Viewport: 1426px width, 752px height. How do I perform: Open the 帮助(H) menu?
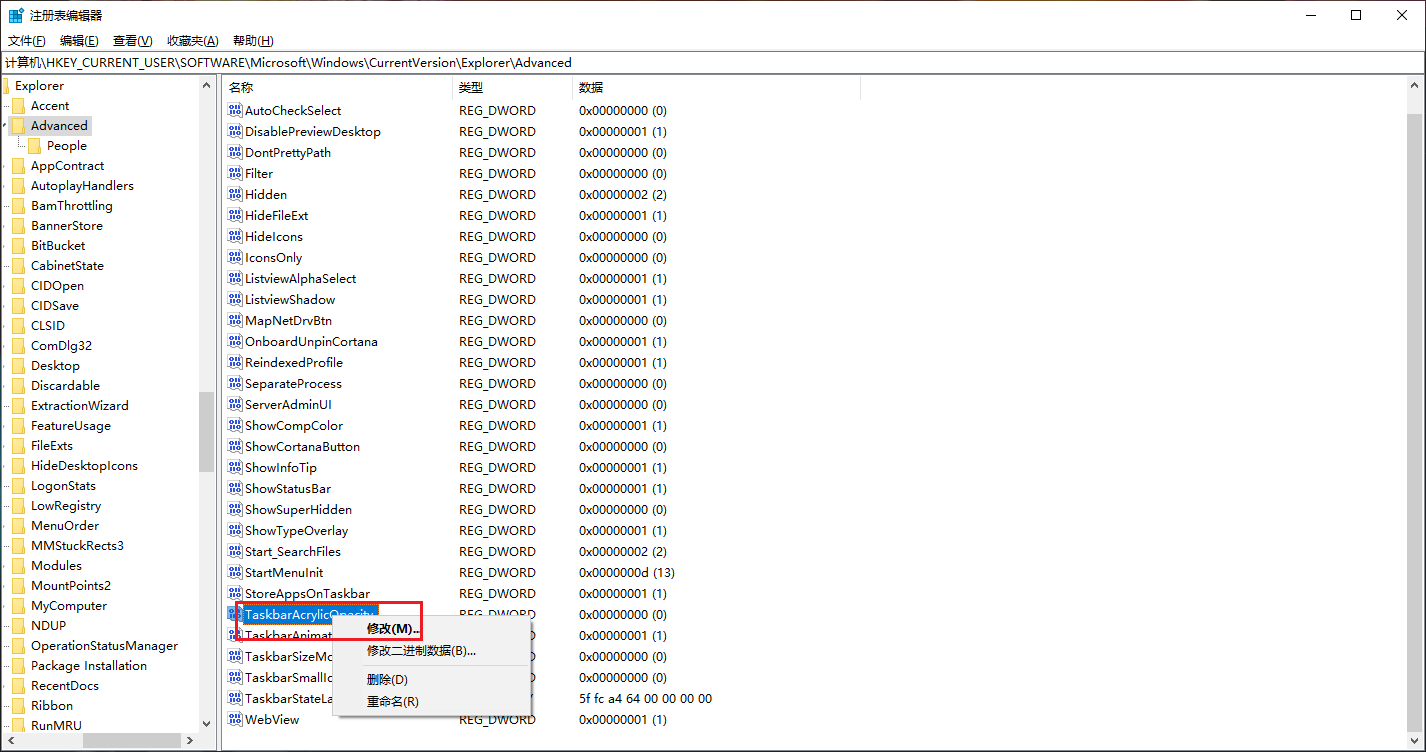coord(253,41)
